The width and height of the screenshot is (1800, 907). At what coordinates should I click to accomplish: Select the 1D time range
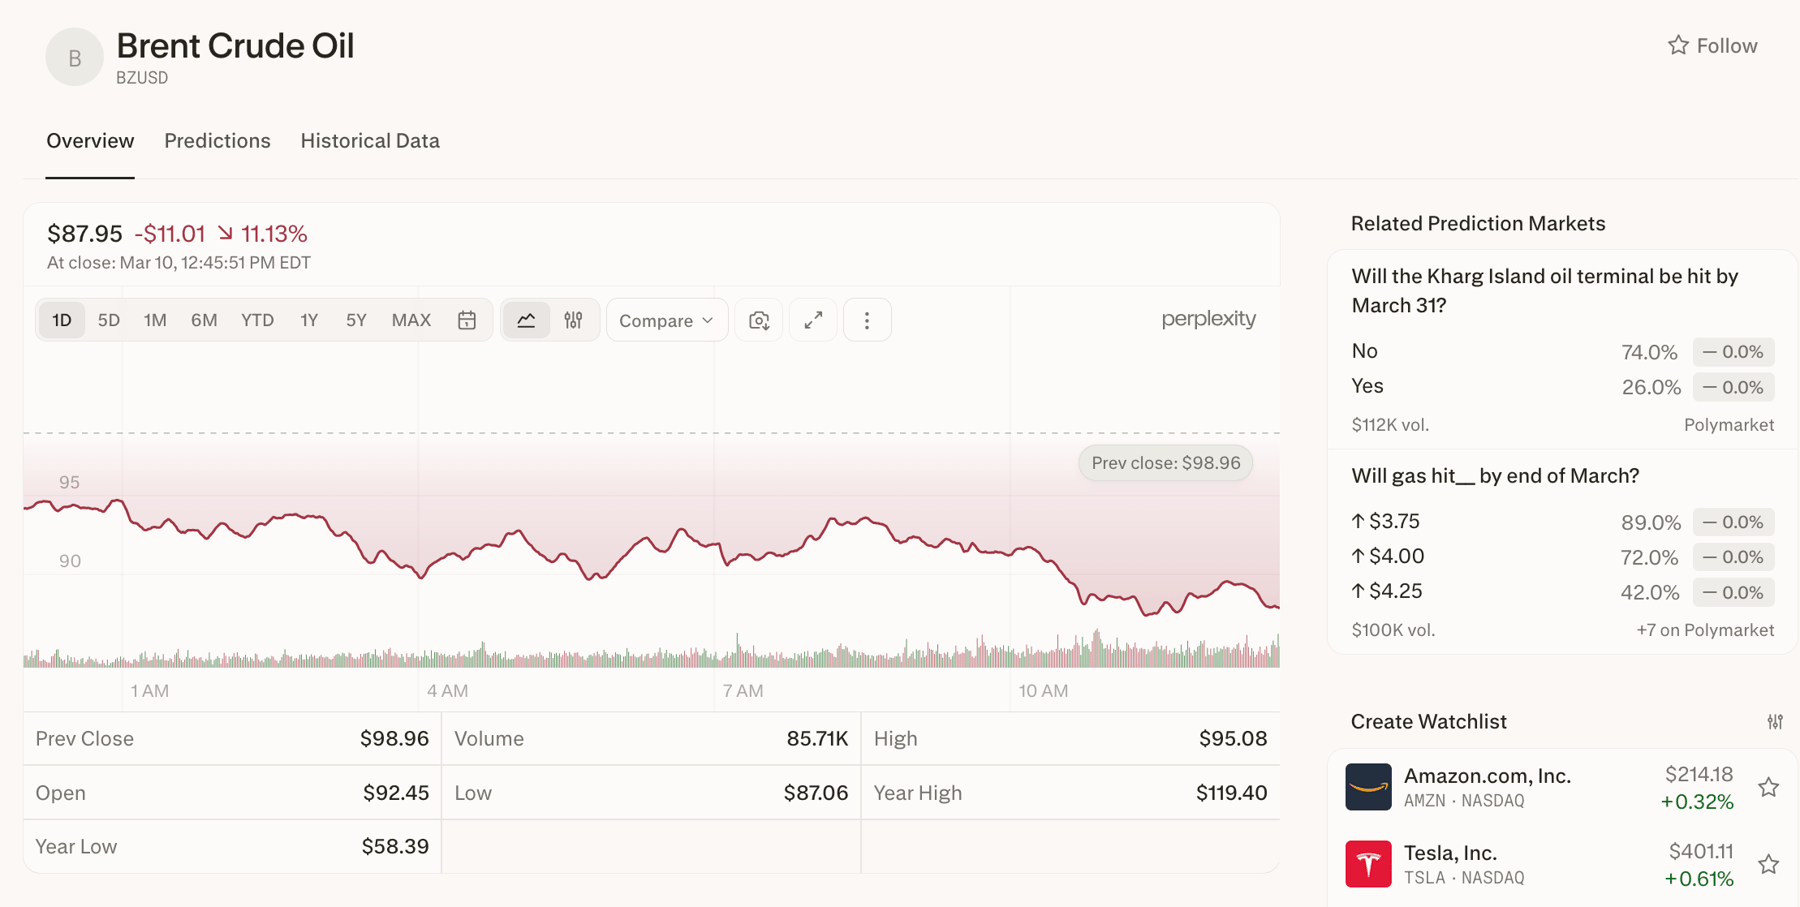click(x=62, y=320)
